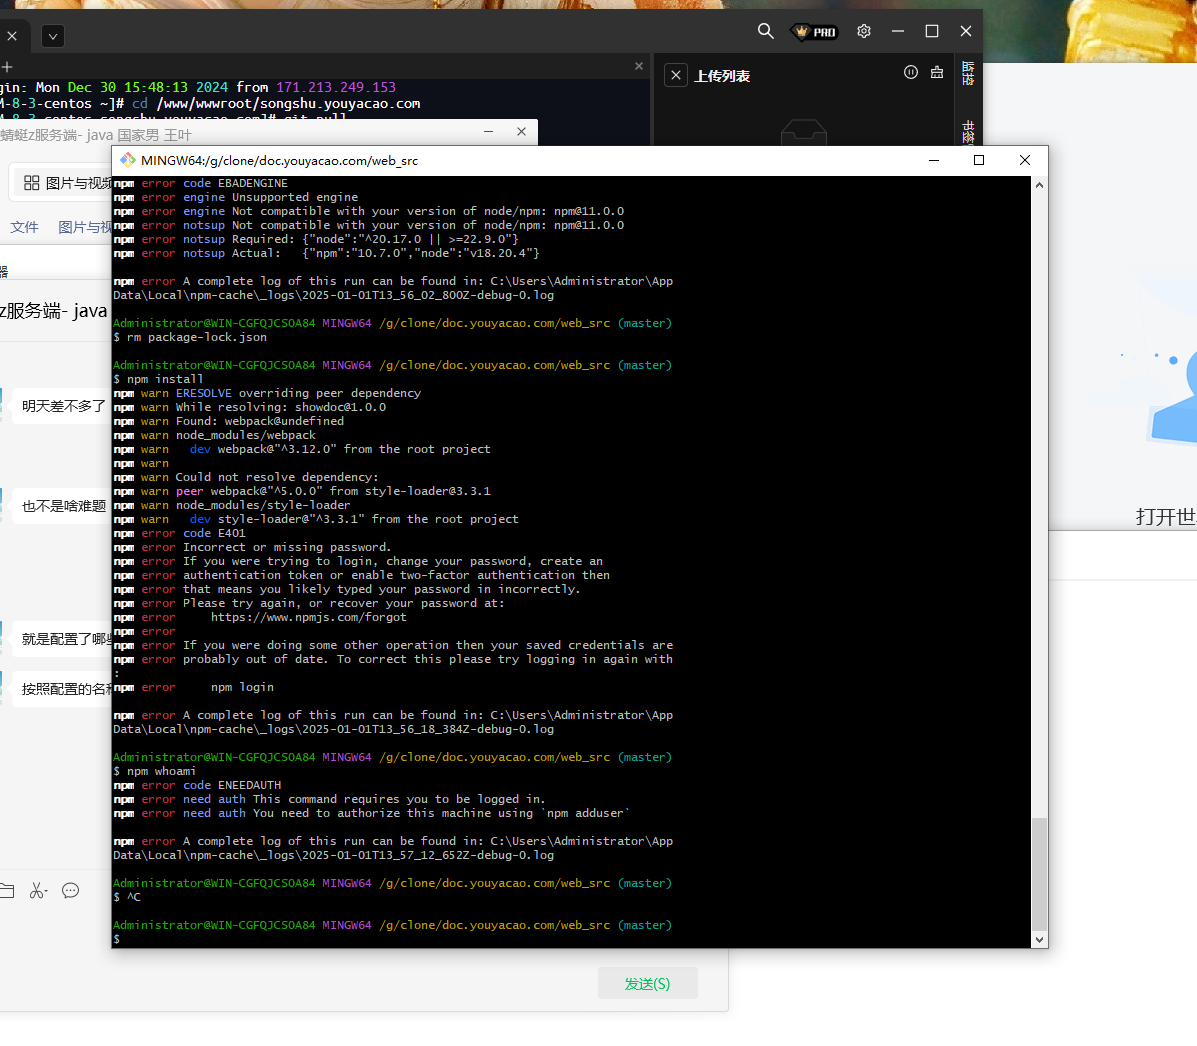Open the settings gear in the title bar
The width and height of the screenshot is (1197, 1046).
click(x=863, y=31)
